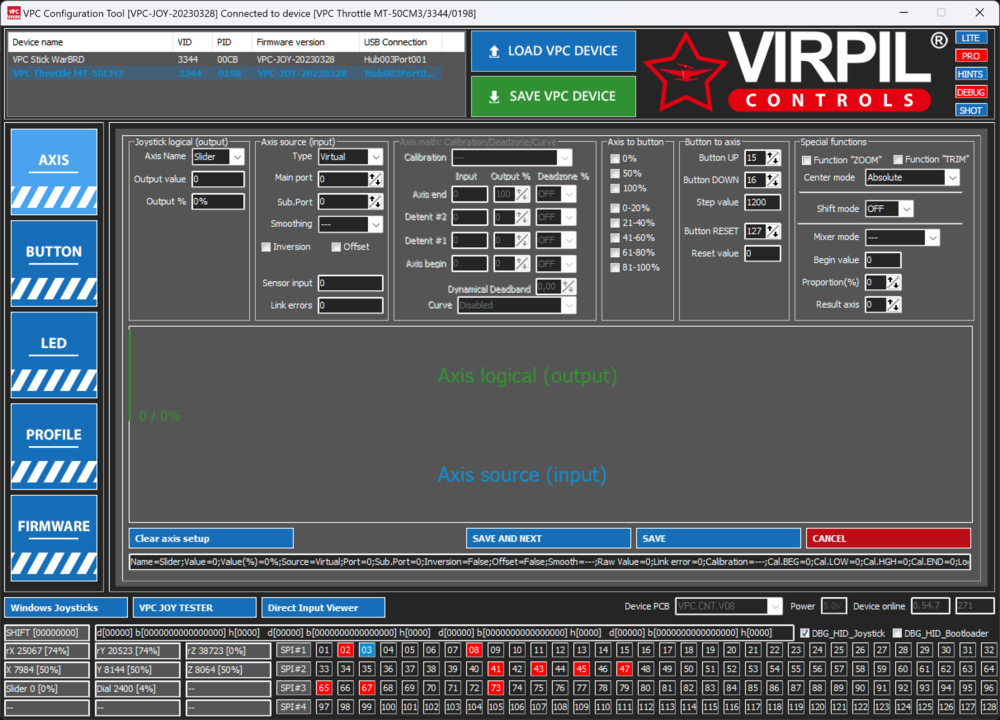The image size is (1000, 720).
Task: Click blue button indicator 03
Action: pos(367,650)
